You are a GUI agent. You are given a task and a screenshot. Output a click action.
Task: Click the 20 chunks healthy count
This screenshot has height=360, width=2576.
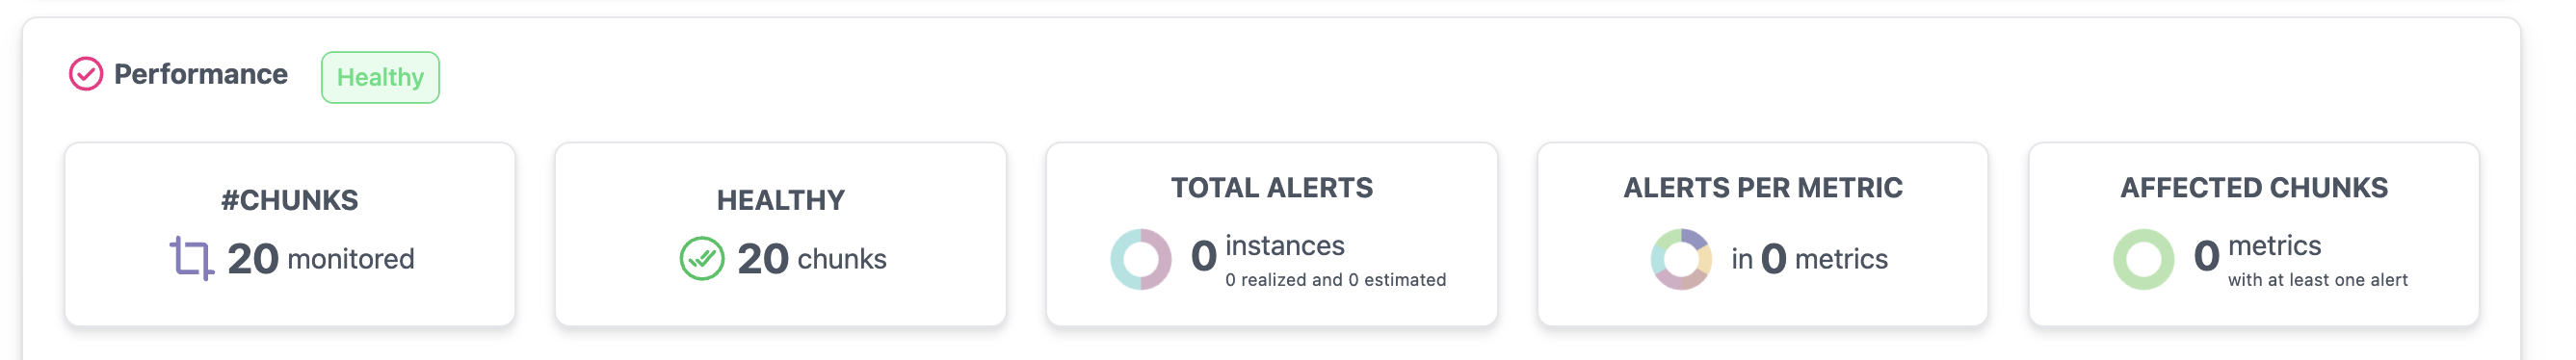(x=812, y=259)
